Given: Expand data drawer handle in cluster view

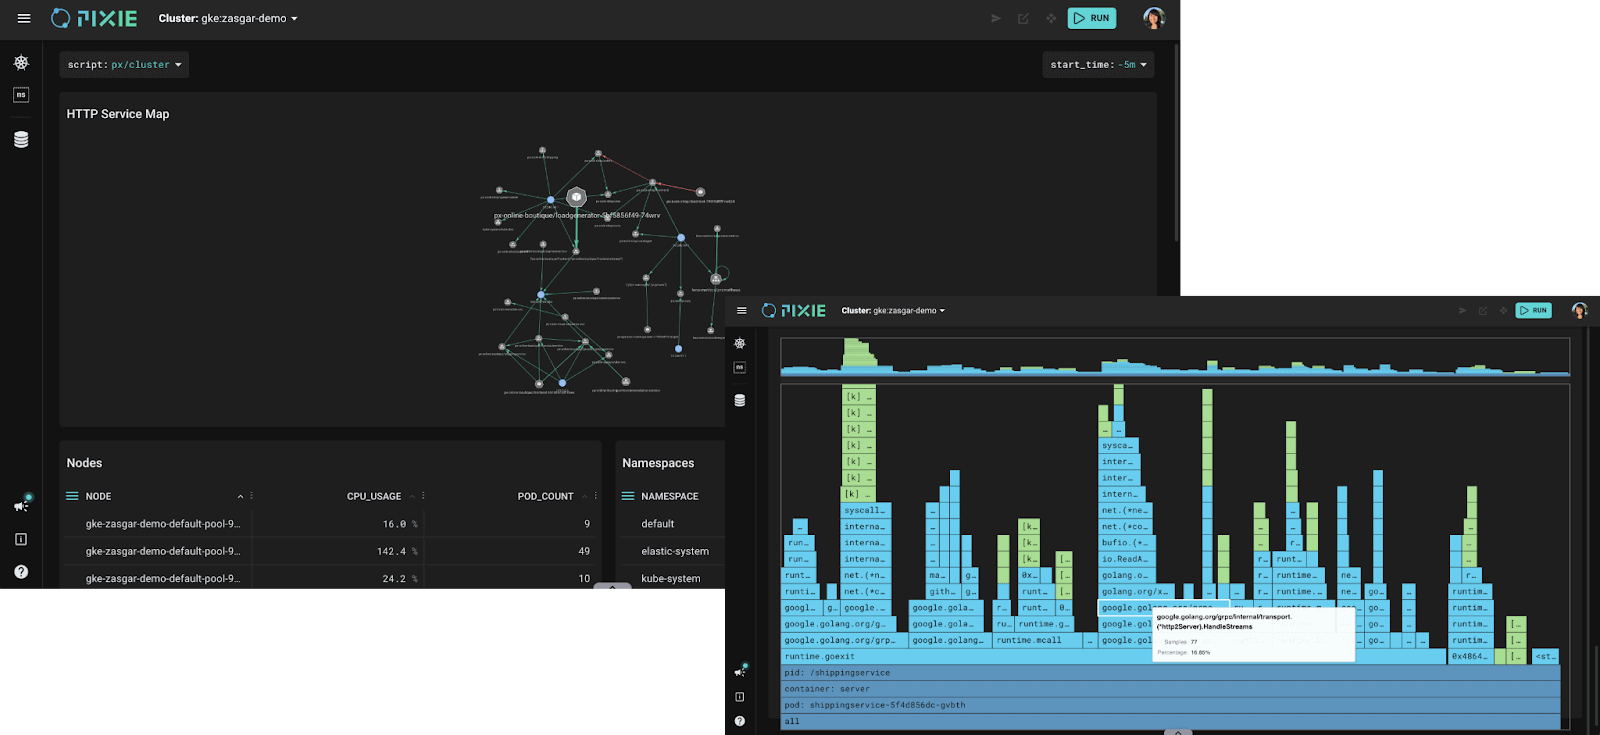Looking at the screenshot, I should pyautogui.click(x=612, y=586).
